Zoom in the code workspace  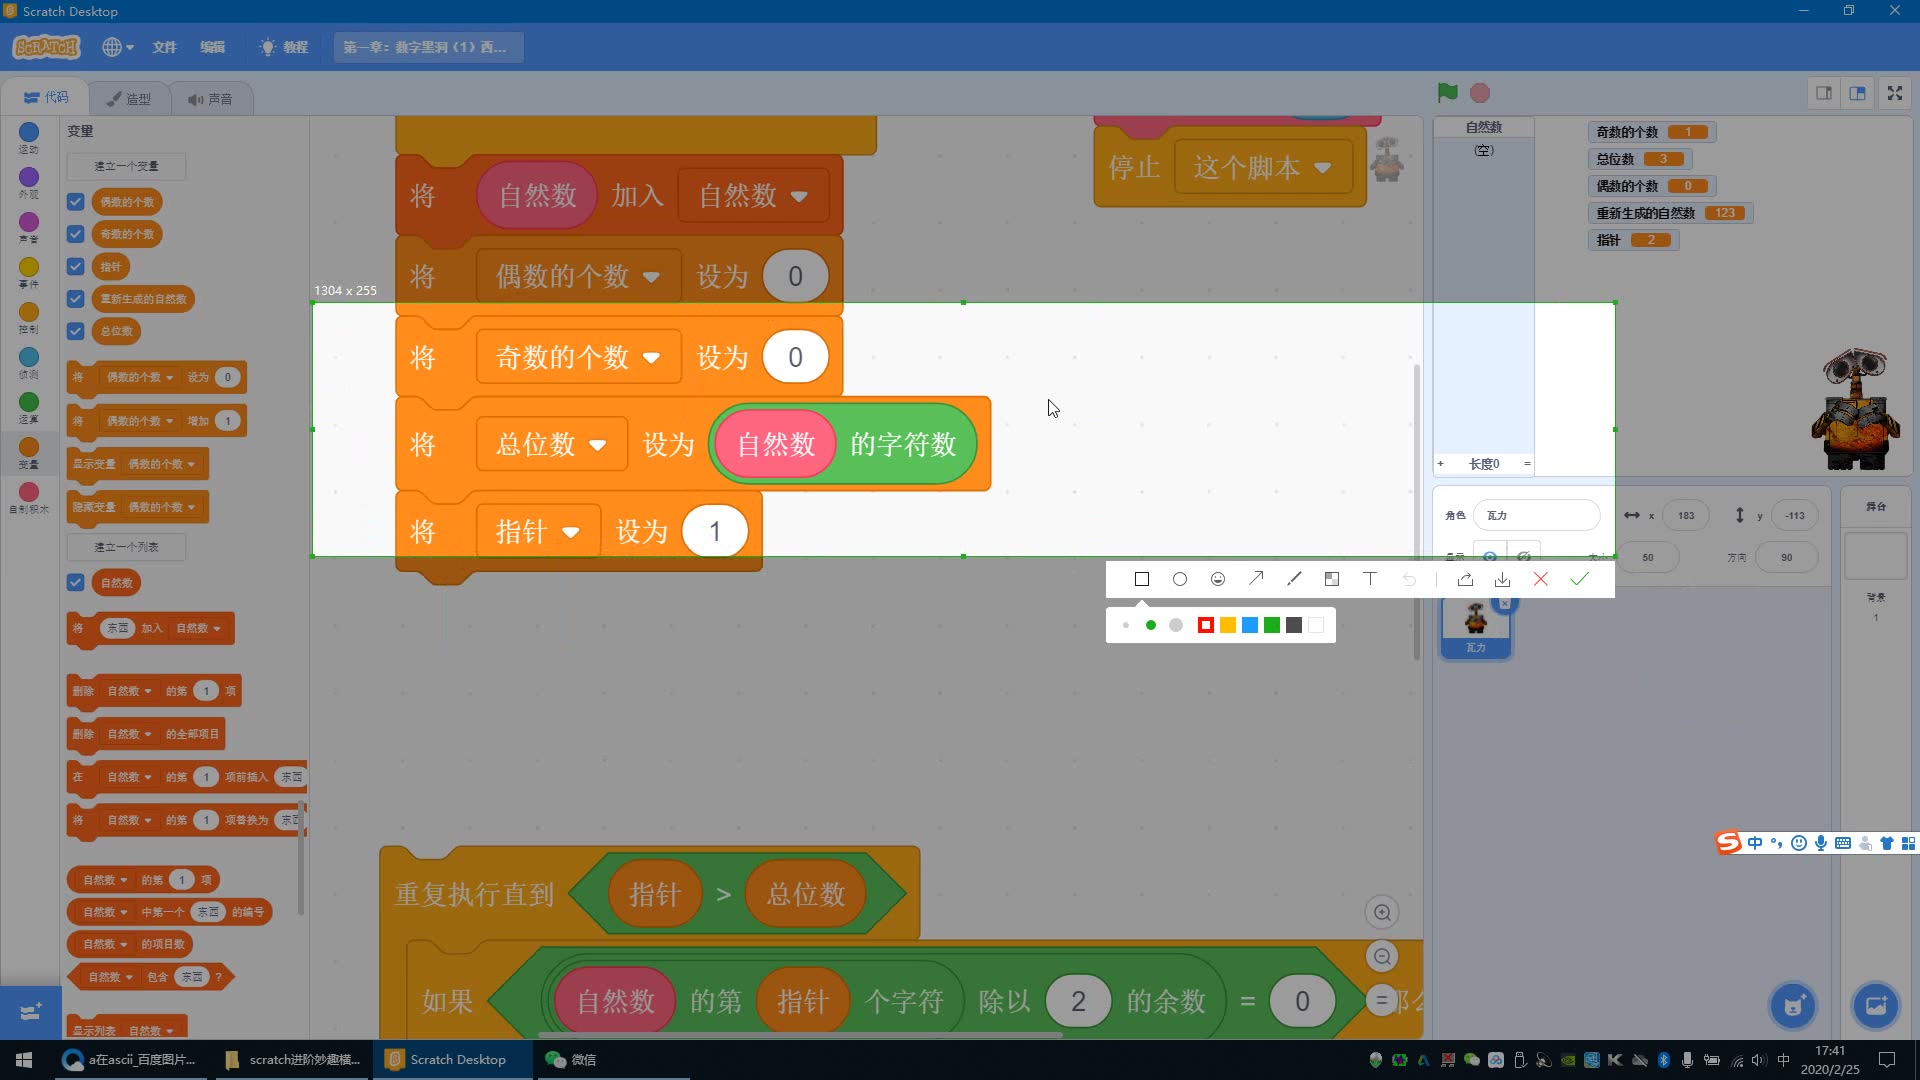click(1382, 912)
